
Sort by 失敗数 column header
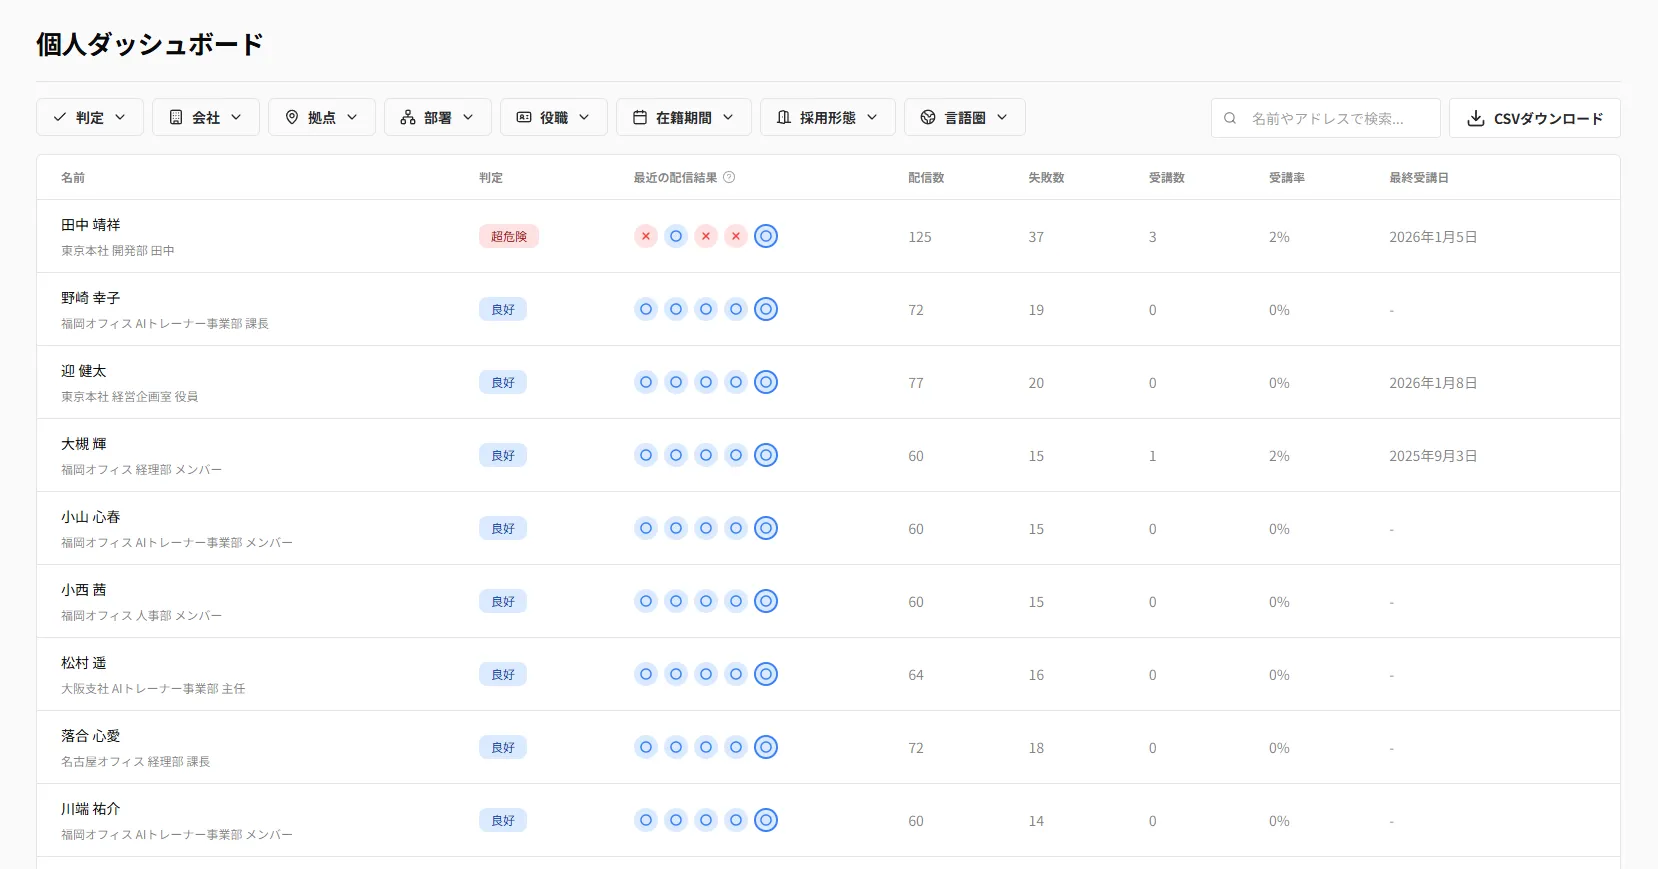click(1046, 177)
